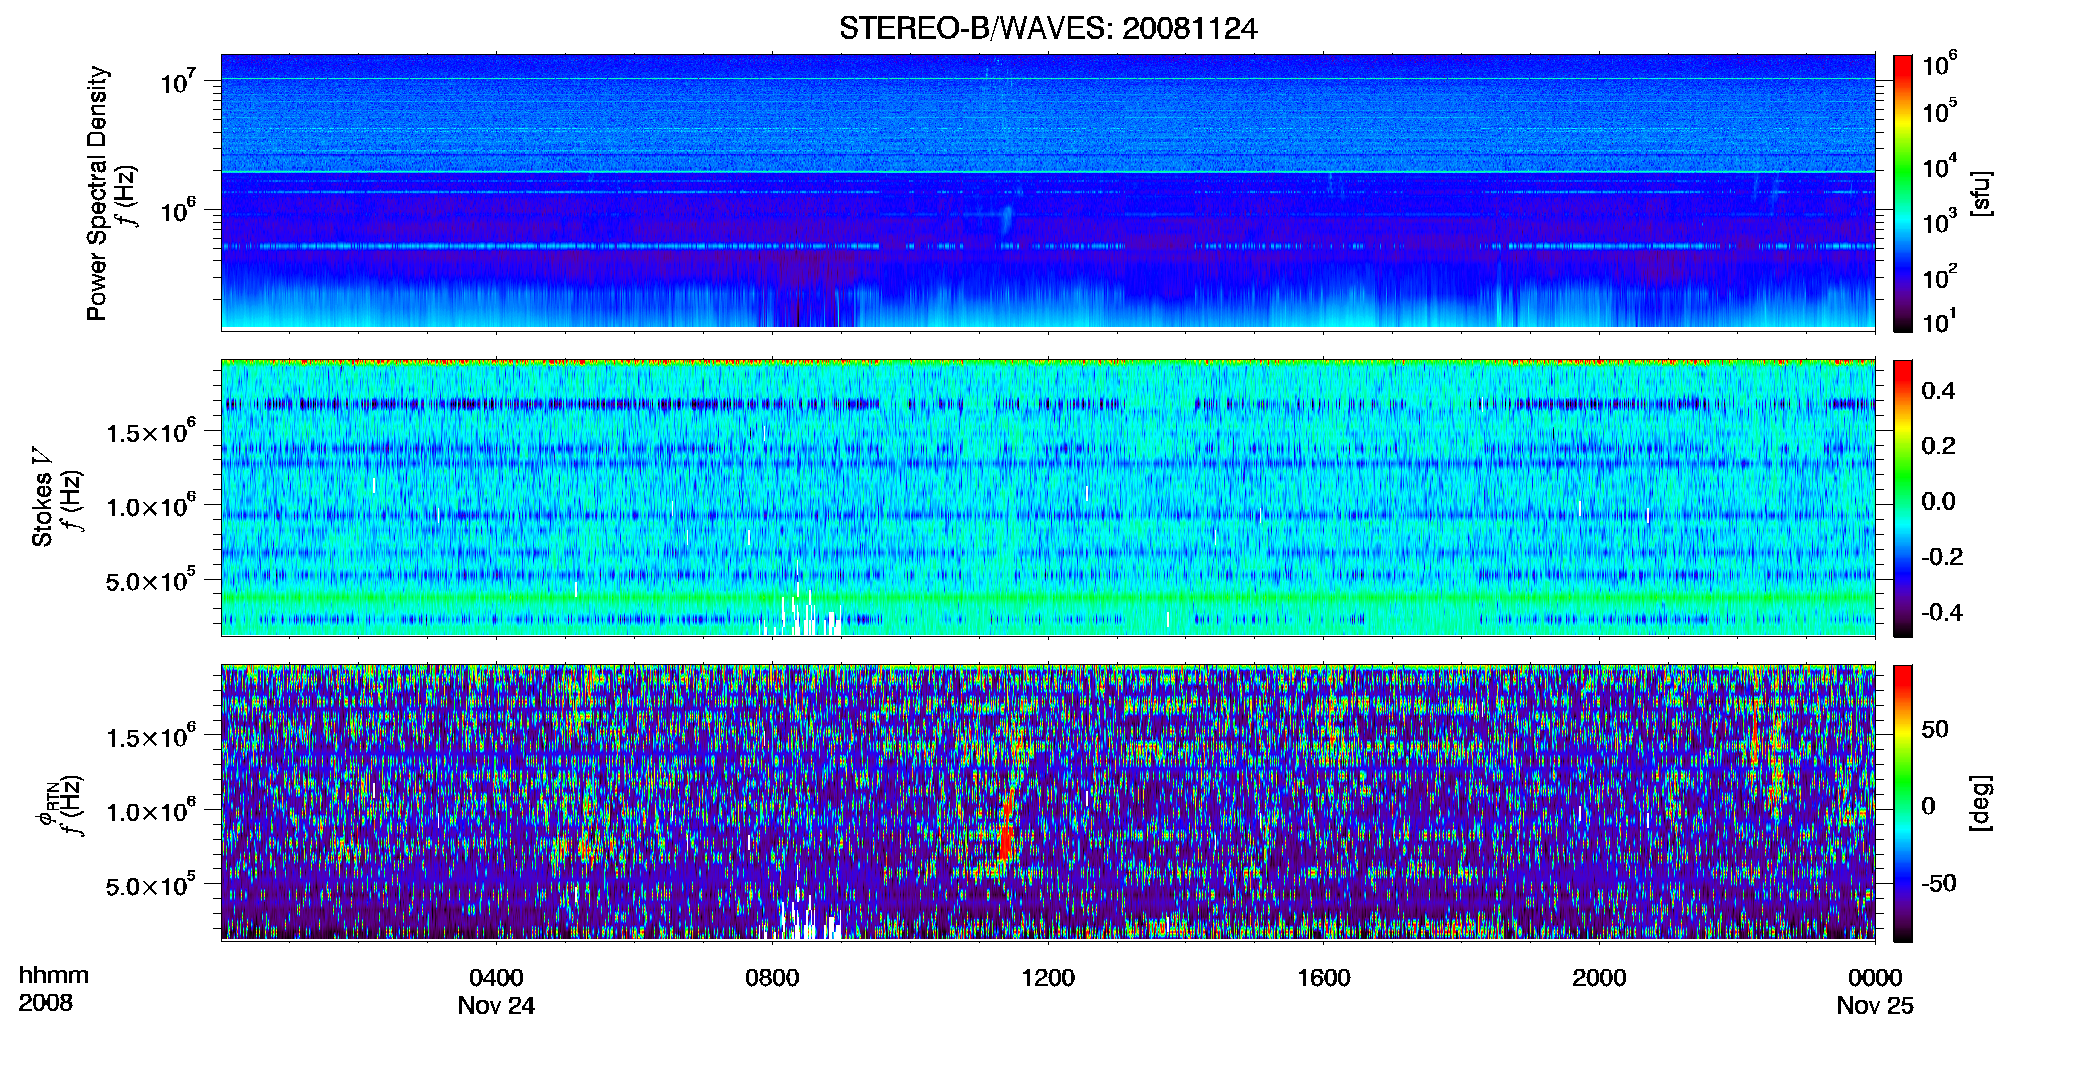The width and height of the screenshot is (2096, 1080).
Task: Click the Nov 25 date label
Action: (x=1875, y=1006)
